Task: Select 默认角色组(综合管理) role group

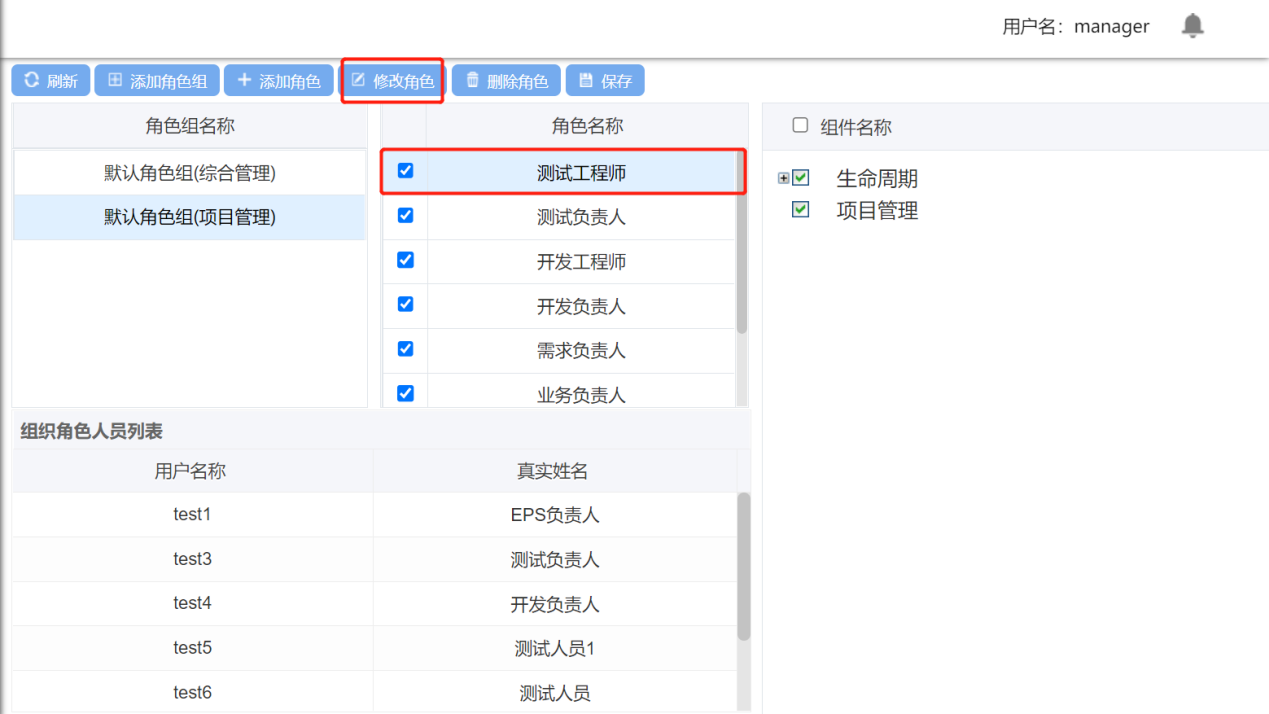Action: tap(189, 173)
